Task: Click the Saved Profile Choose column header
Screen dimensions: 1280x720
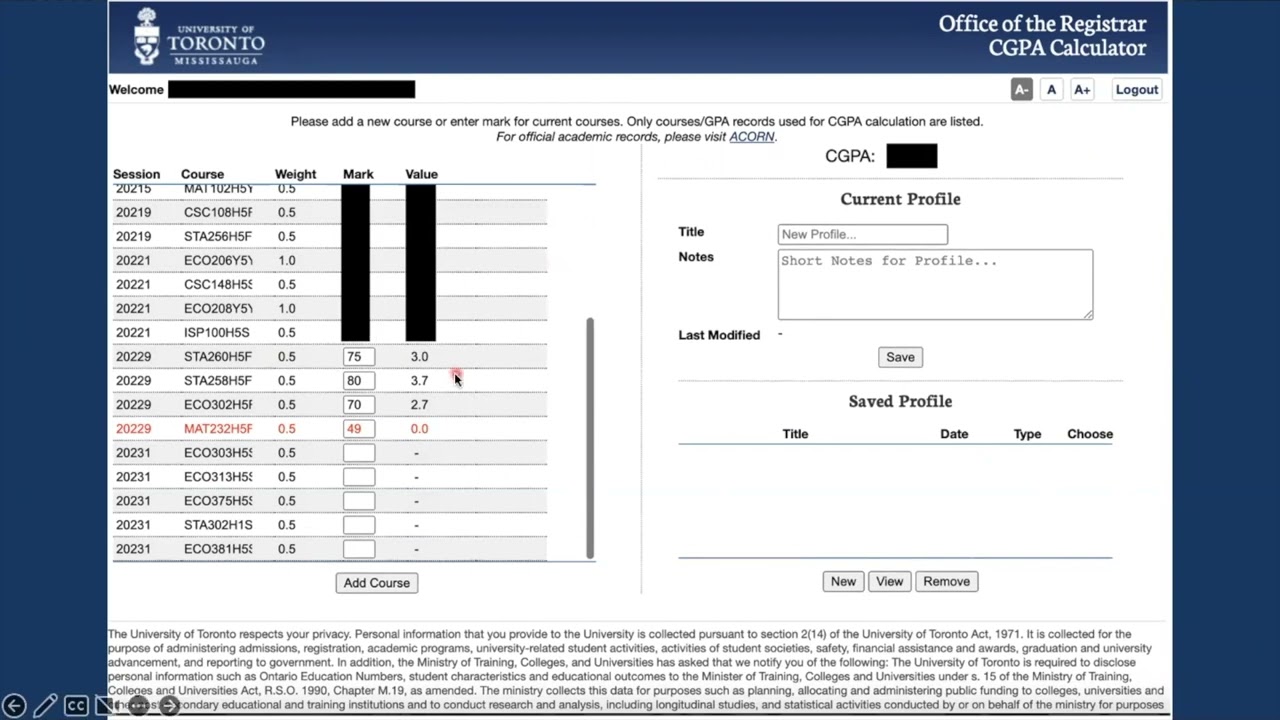Action: [x=1090, y=434]
